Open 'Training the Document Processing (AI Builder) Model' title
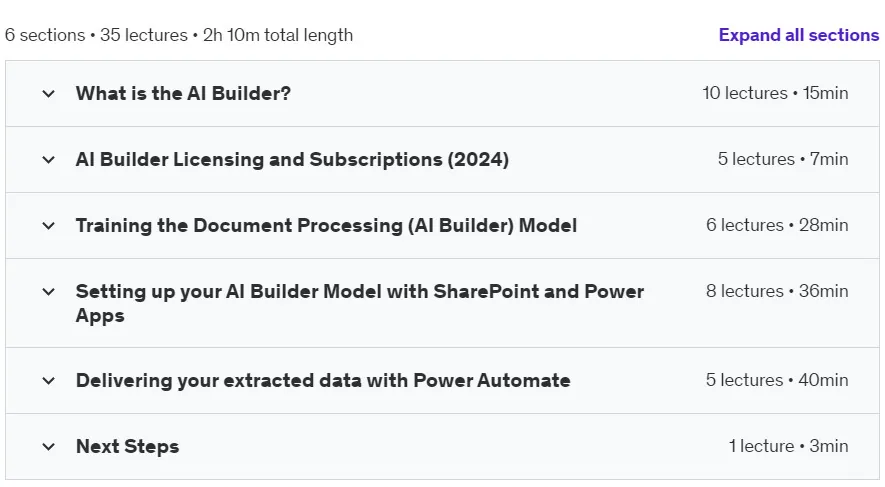This screenshot has height=487, width=885. click(326, 225)
